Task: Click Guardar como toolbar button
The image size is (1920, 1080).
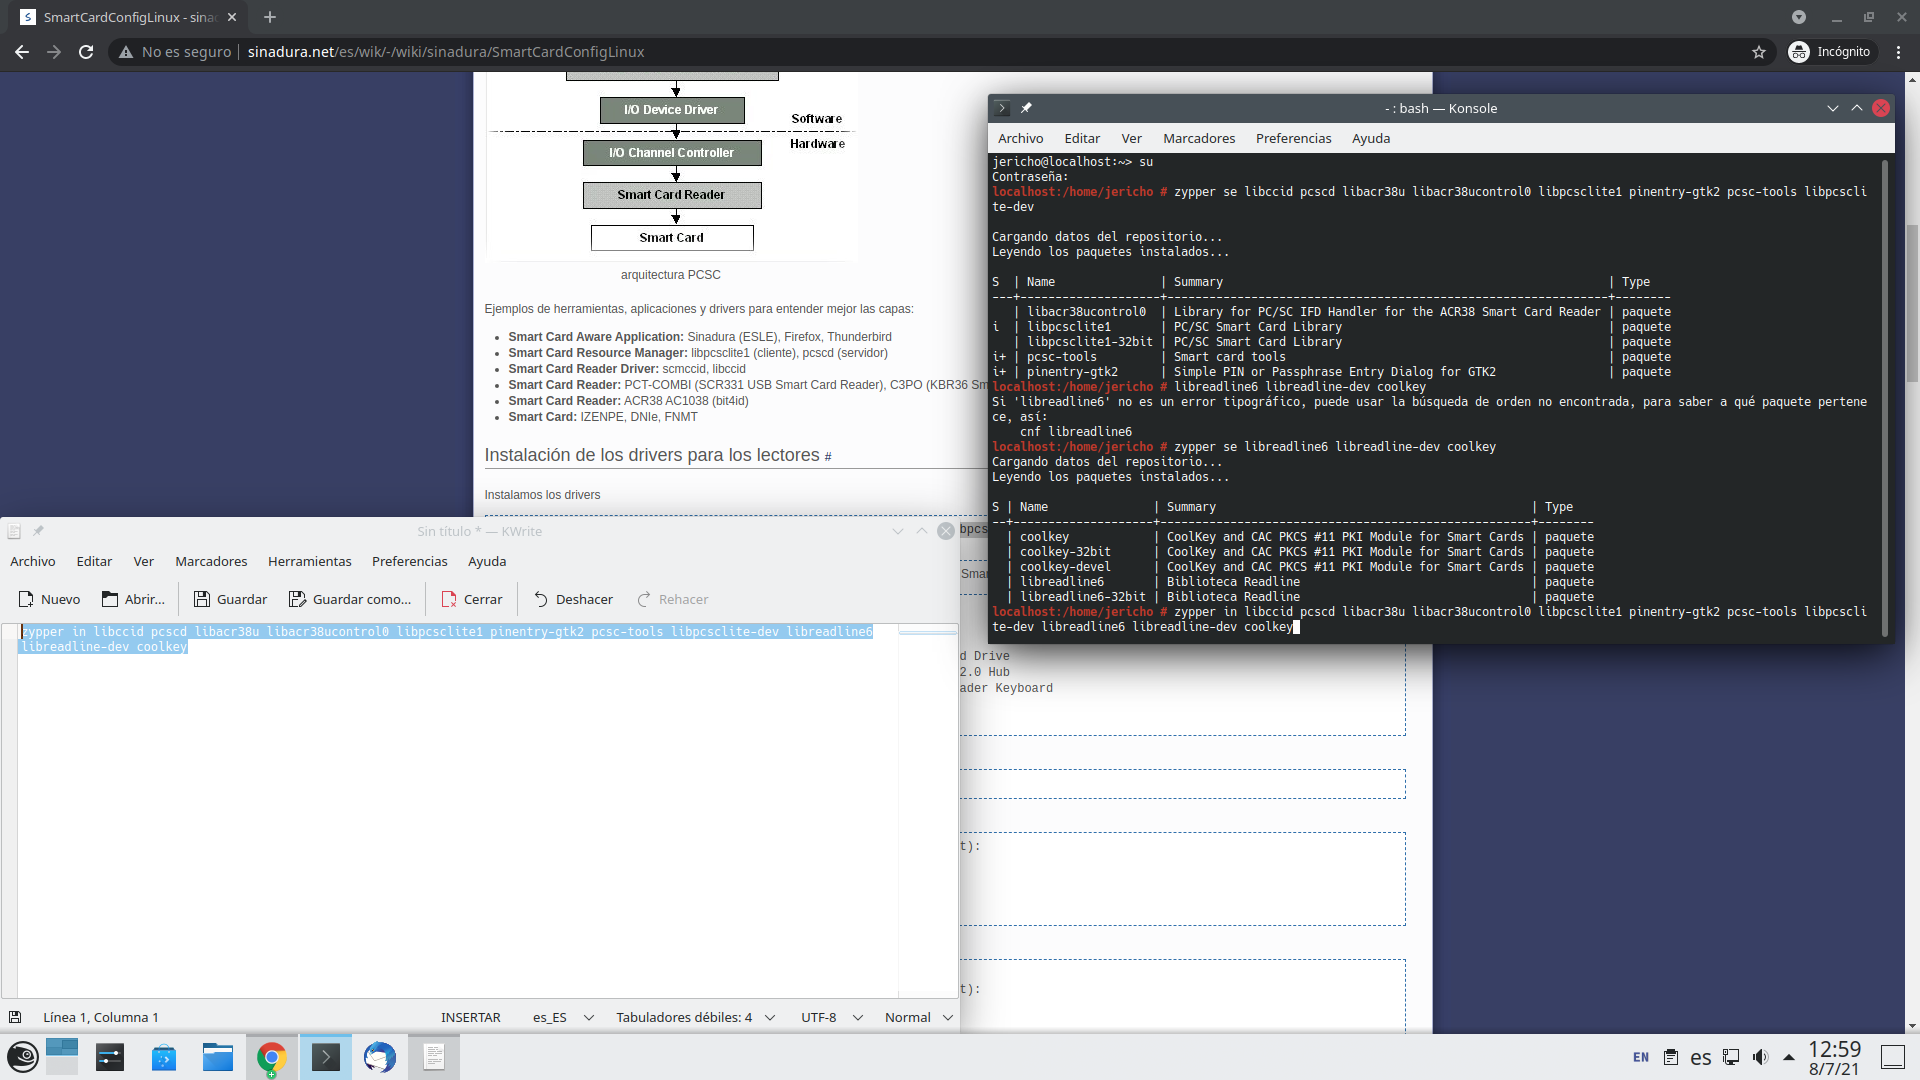Action: click(x=350, y=599)
